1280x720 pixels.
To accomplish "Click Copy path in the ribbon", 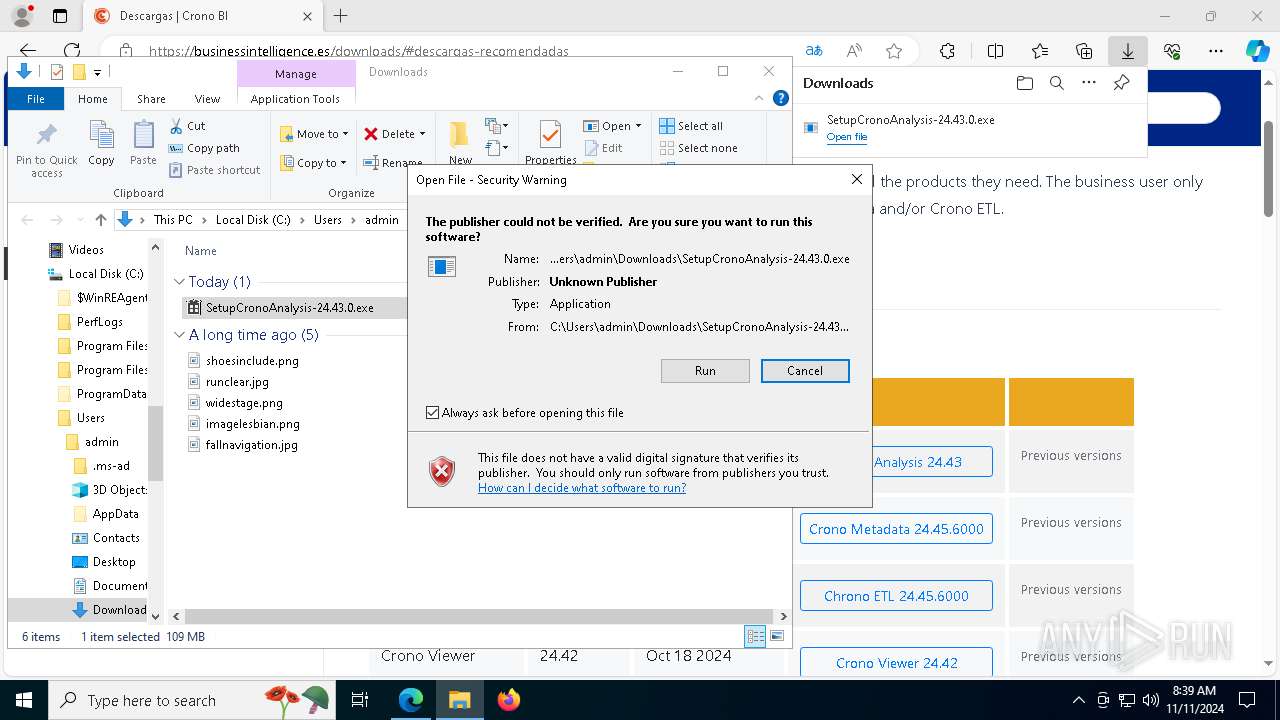I will point(204,148).
